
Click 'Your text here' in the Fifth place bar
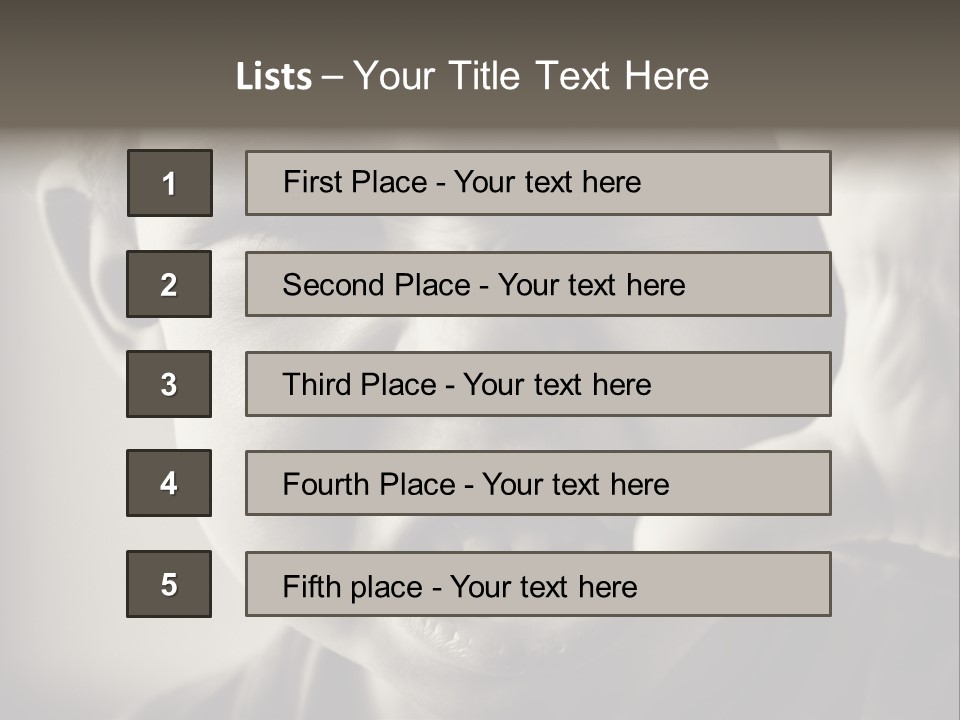544,586
